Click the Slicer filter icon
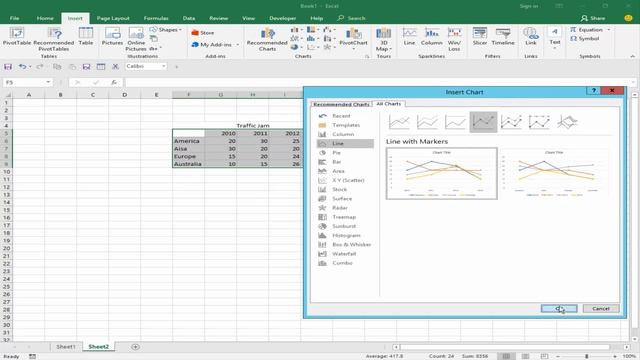 pos(480,36)
